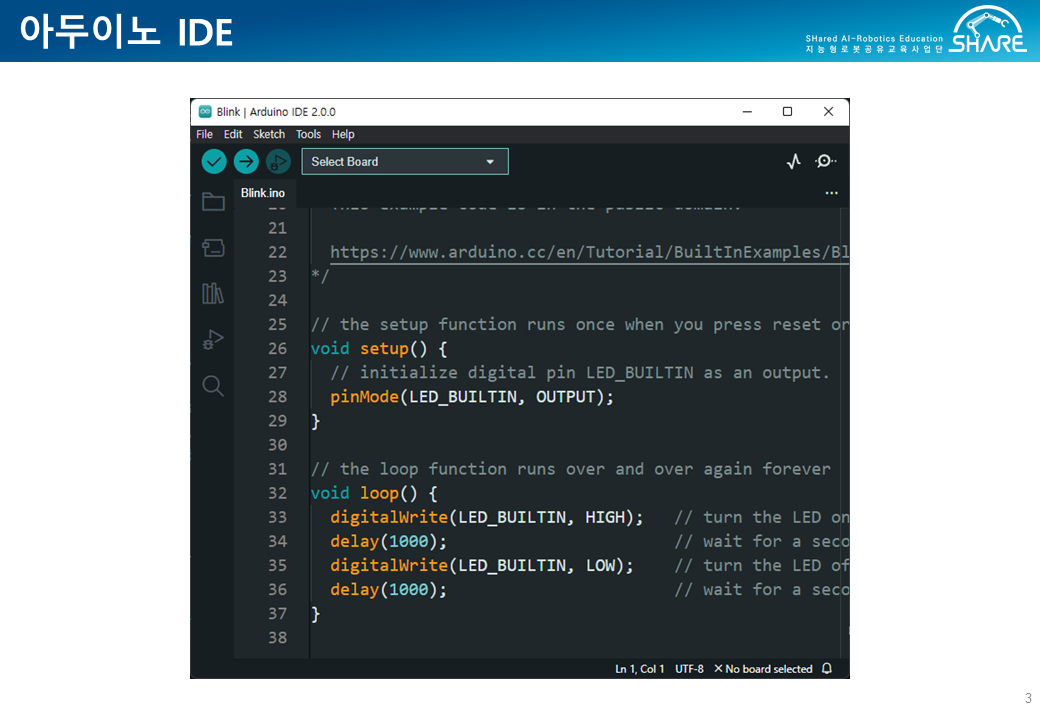Select the Blink.ino tab

[x=263, y=193]
